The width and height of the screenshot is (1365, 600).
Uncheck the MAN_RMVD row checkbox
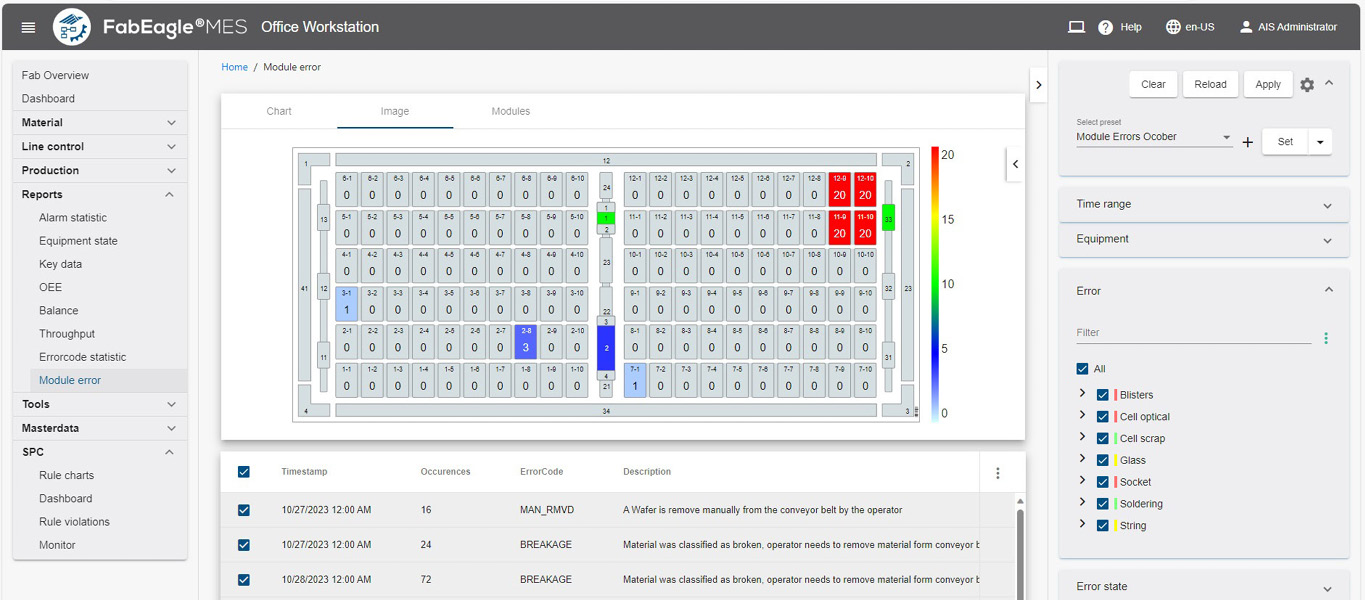[x=244, y=510]
